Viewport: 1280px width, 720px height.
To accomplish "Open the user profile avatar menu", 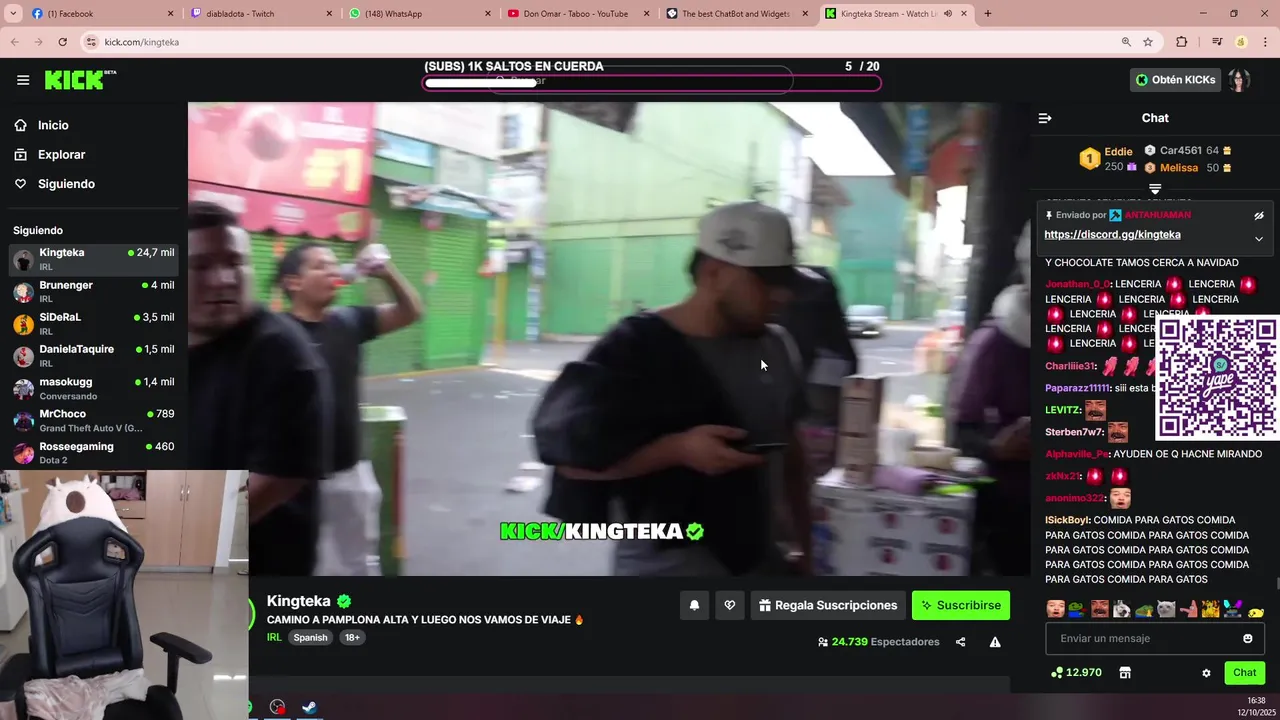I will [x=1239, y=80].
